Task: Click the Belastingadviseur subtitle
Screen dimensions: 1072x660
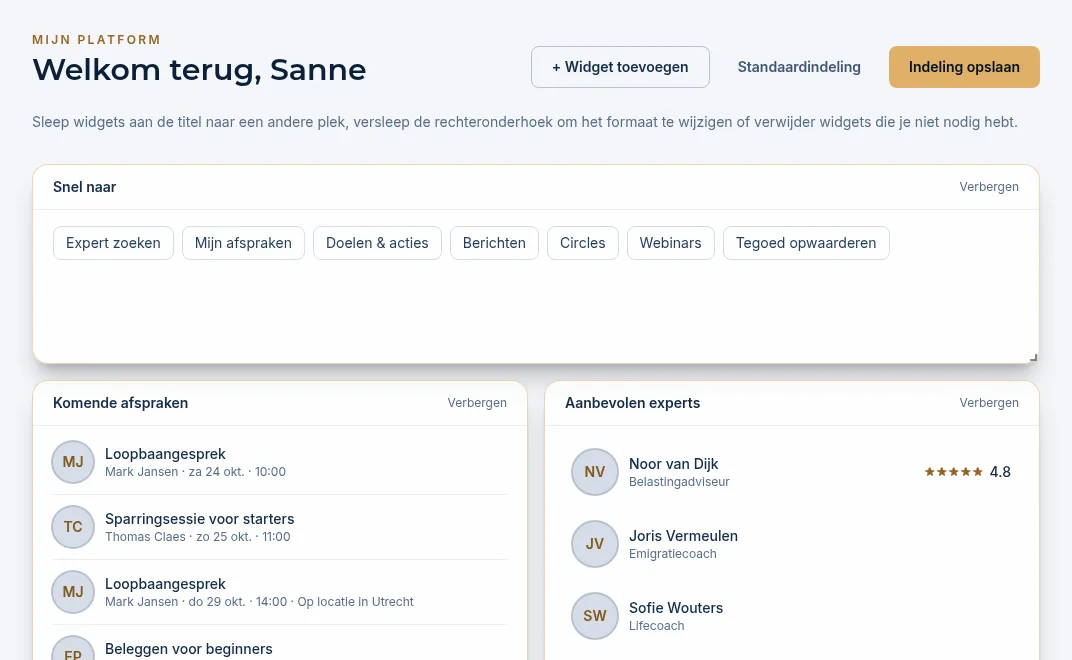Action: 679,481
